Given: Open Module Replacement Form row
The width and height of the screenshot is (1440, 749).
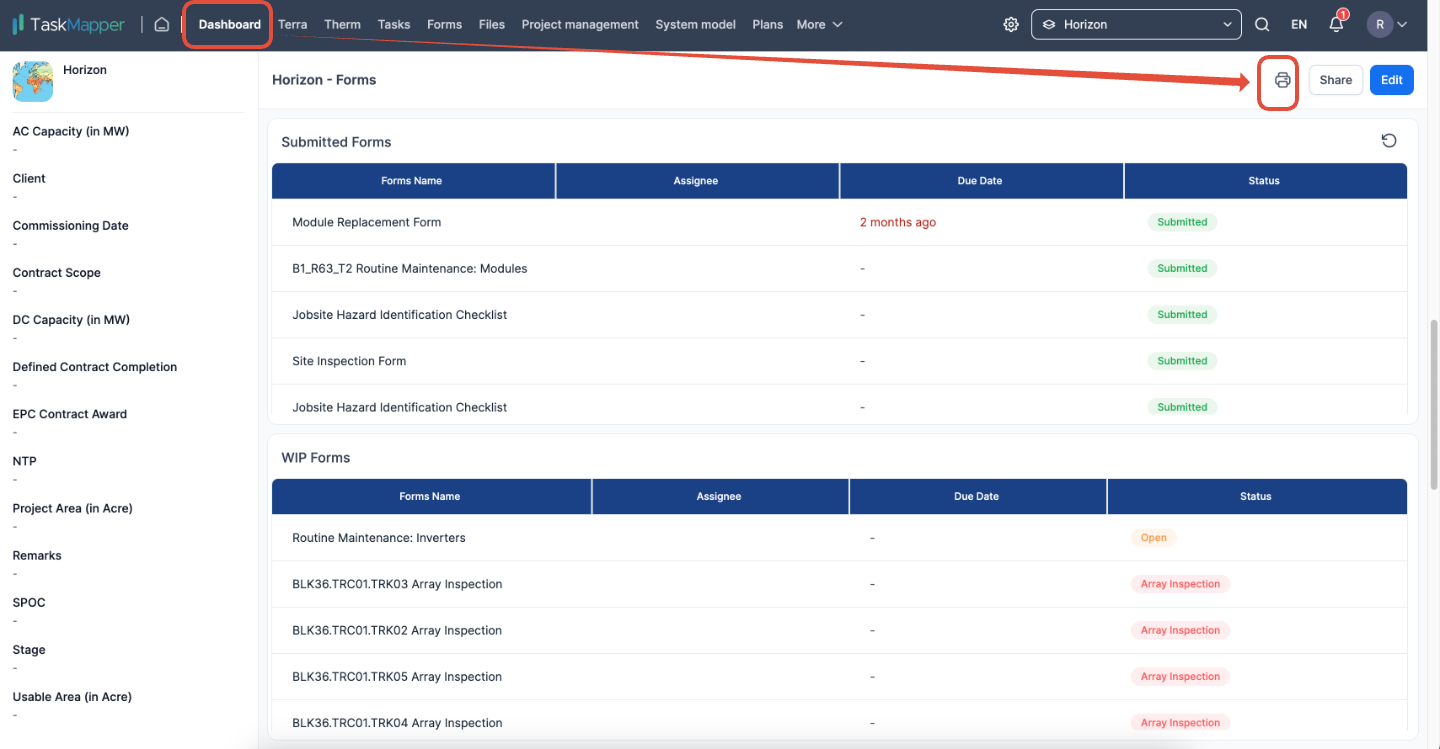Looking at the screenshot, I should pyautogui.click(x=839, y=222).
